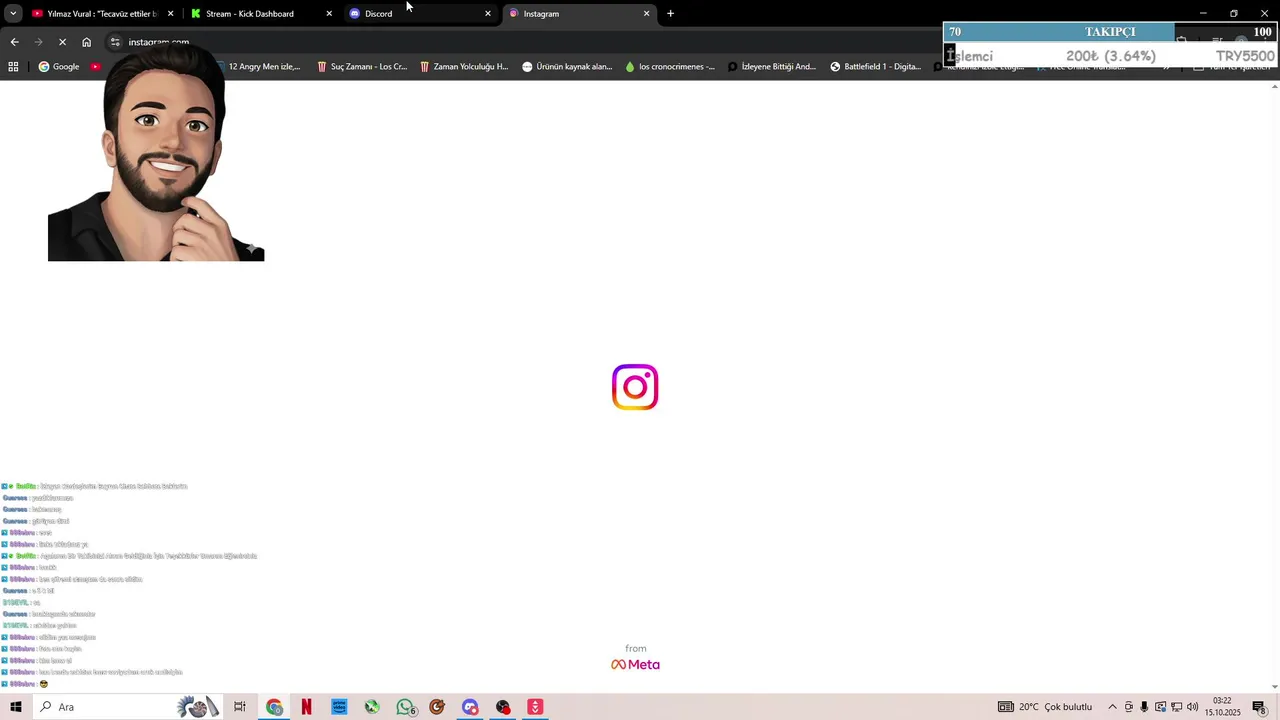Viewport: 1280px width, 720px height.
Task: Open the notification center
Action: tap(1260, 707)
